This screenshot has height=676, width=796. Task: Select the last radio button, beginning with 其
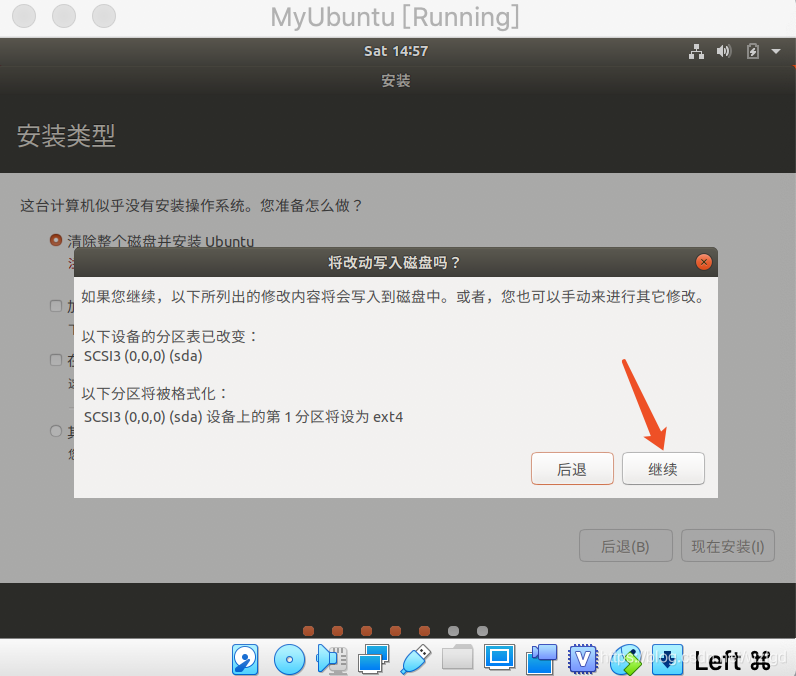56,431
